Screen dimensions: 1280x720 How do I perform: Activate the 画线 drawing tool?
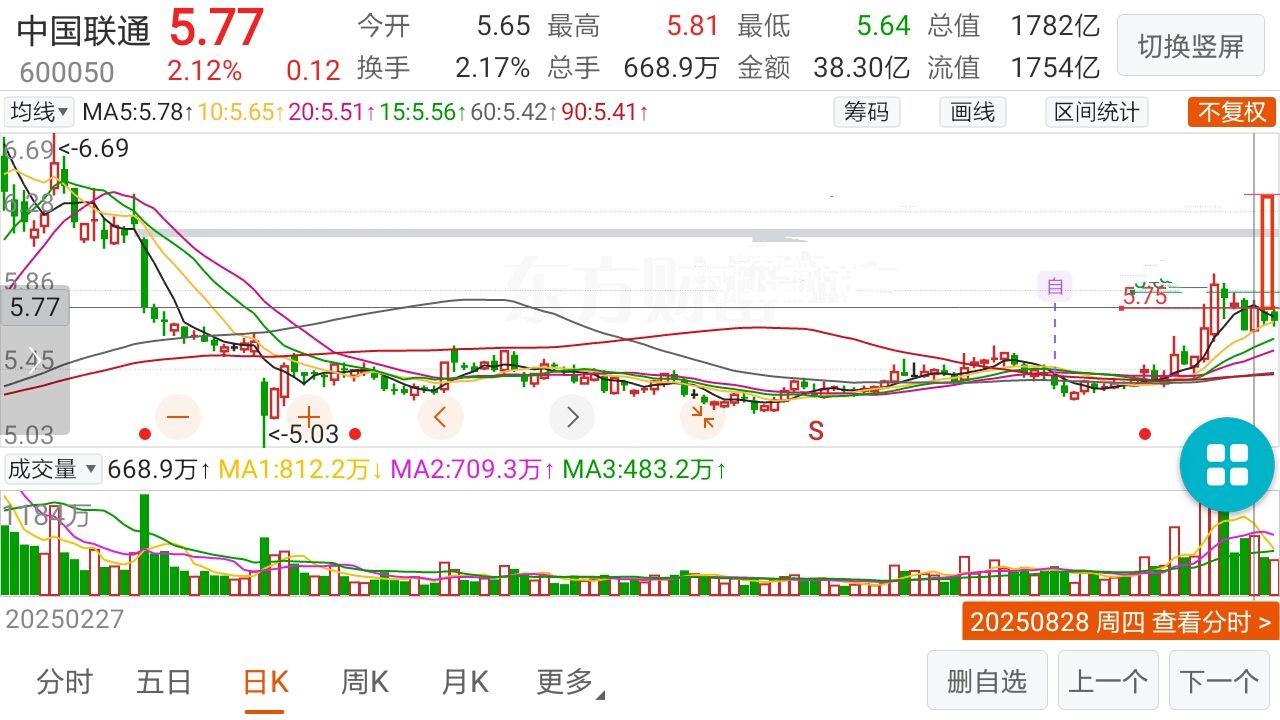coord(973,112)
